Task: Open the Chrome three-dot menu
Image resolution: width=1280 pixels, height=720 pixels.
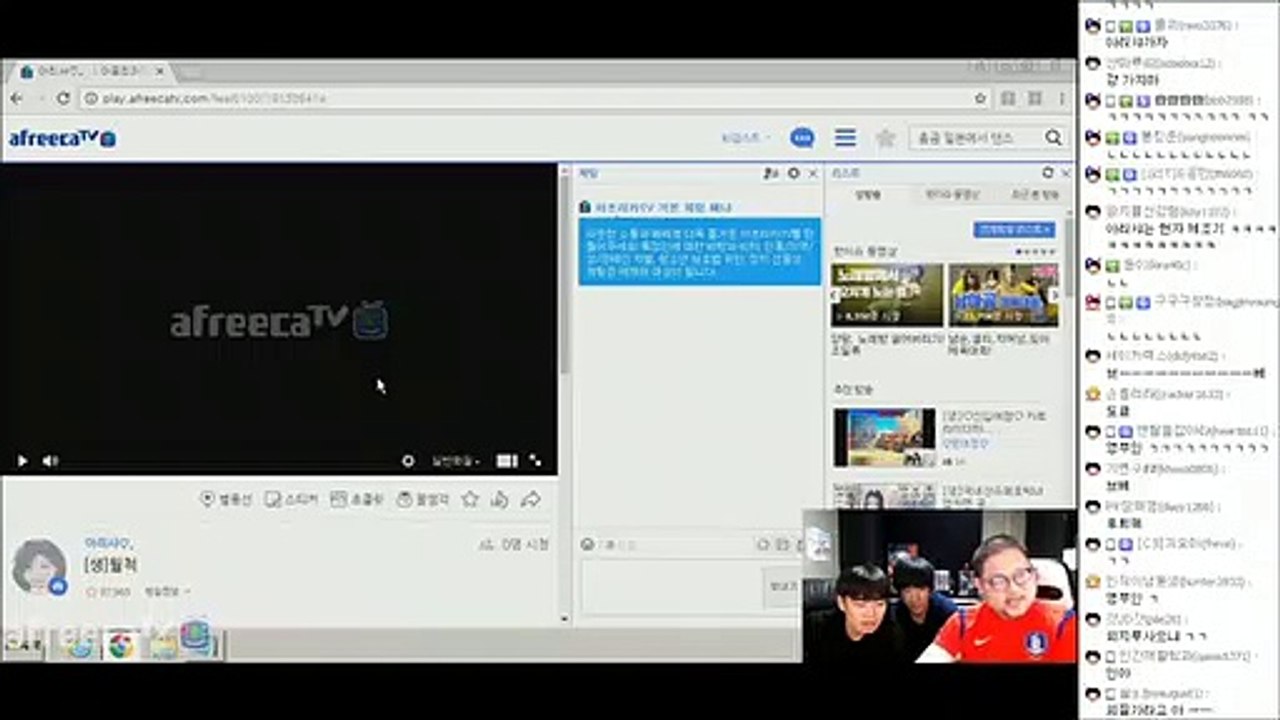Action: coord(1062,98)
